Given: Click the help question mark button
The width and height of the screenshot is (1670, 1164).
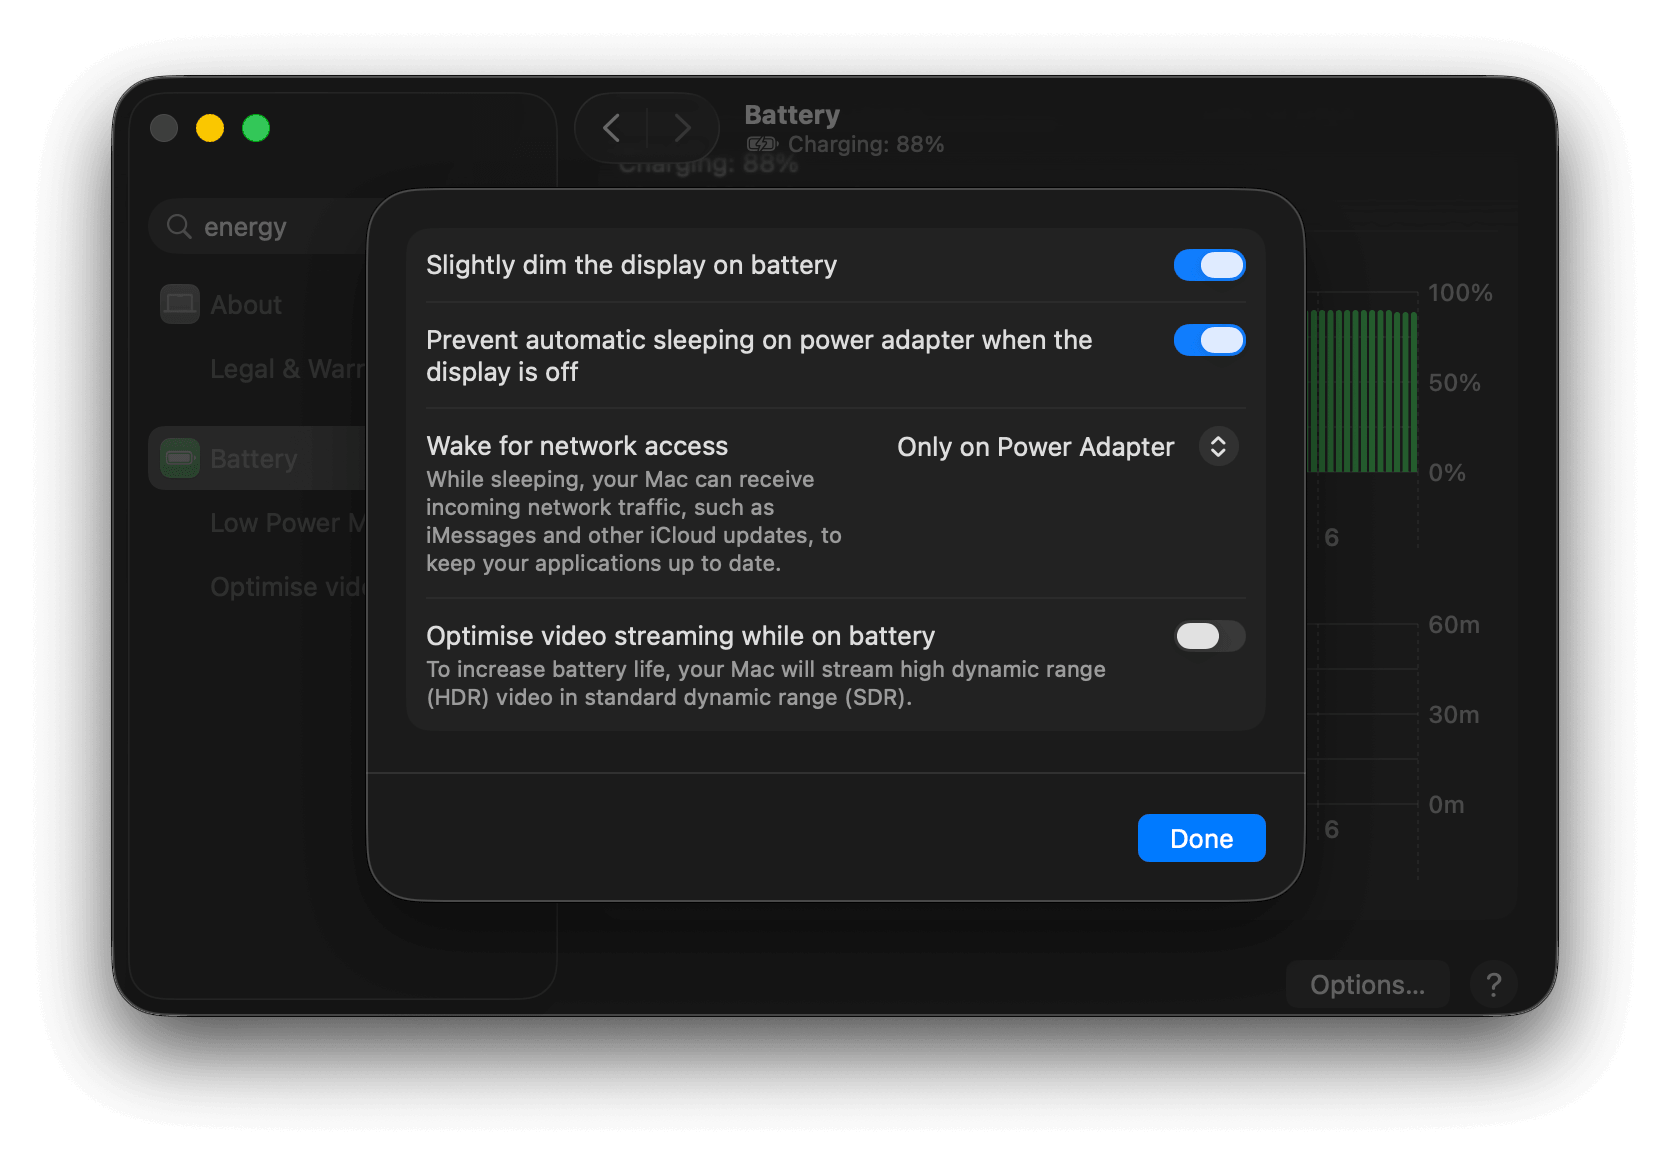Looking at the screenshot, I should [x=1493, y=985].
